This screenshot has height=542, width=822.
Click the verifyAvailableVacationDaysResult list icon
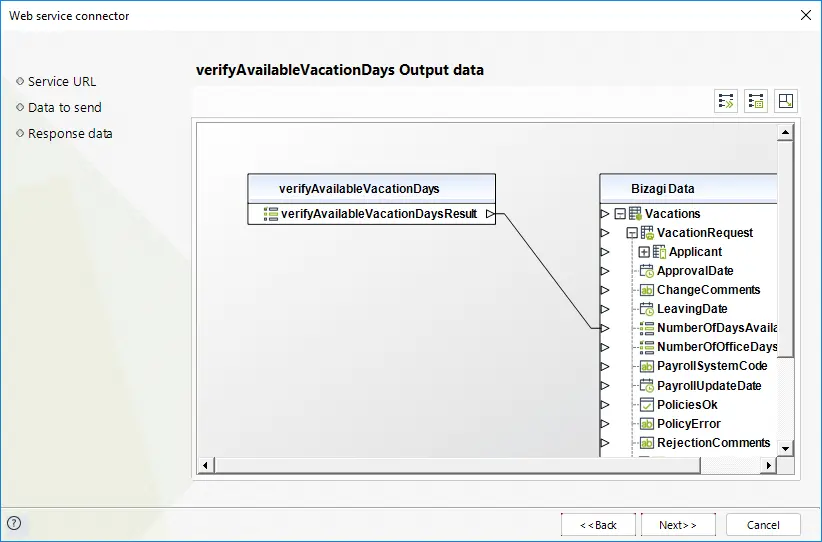[271, 214]
